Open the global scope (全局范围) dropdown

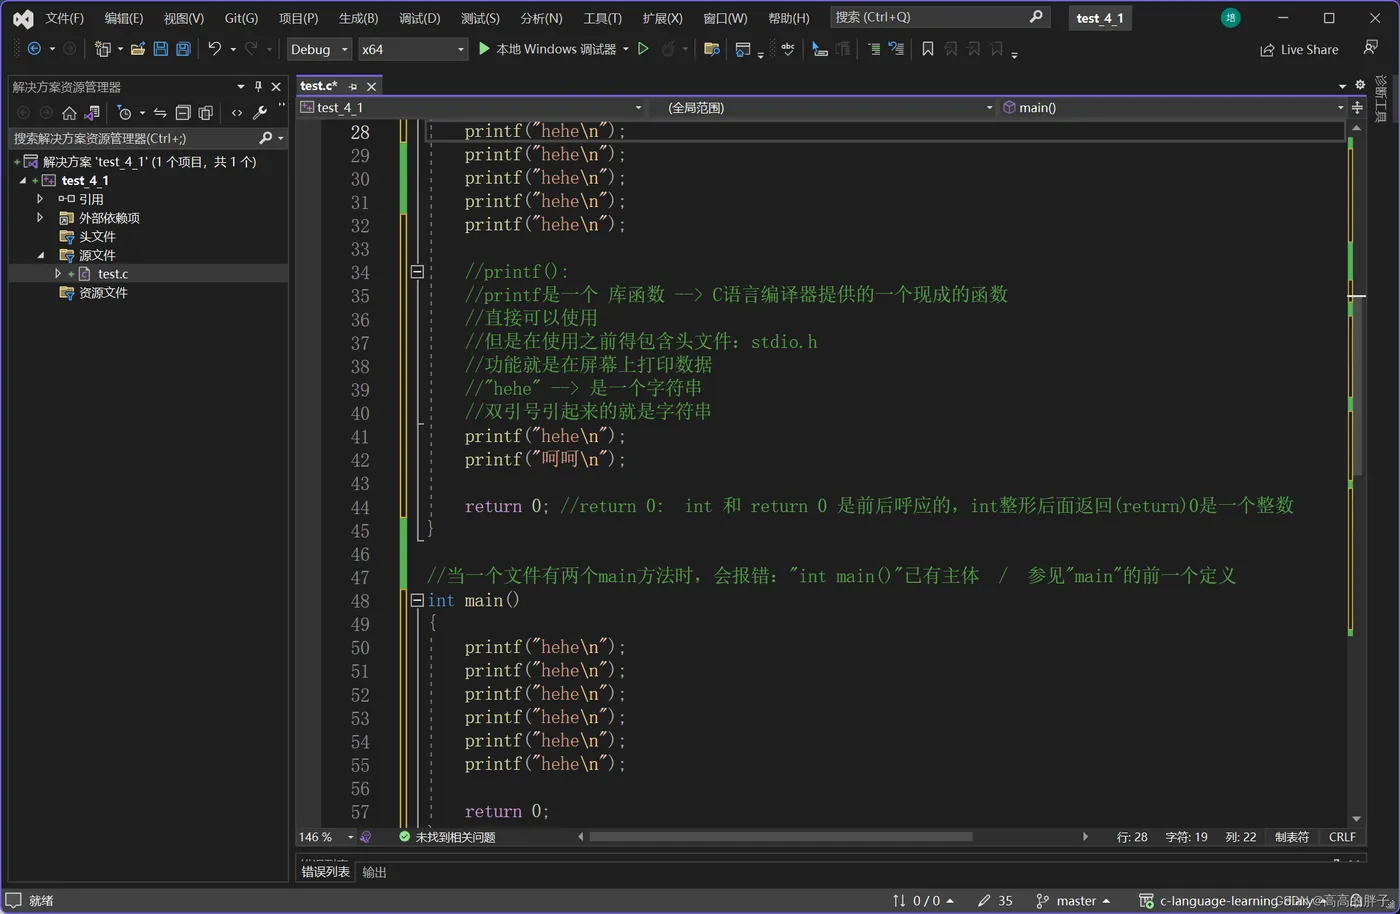(x=823, y=107)
